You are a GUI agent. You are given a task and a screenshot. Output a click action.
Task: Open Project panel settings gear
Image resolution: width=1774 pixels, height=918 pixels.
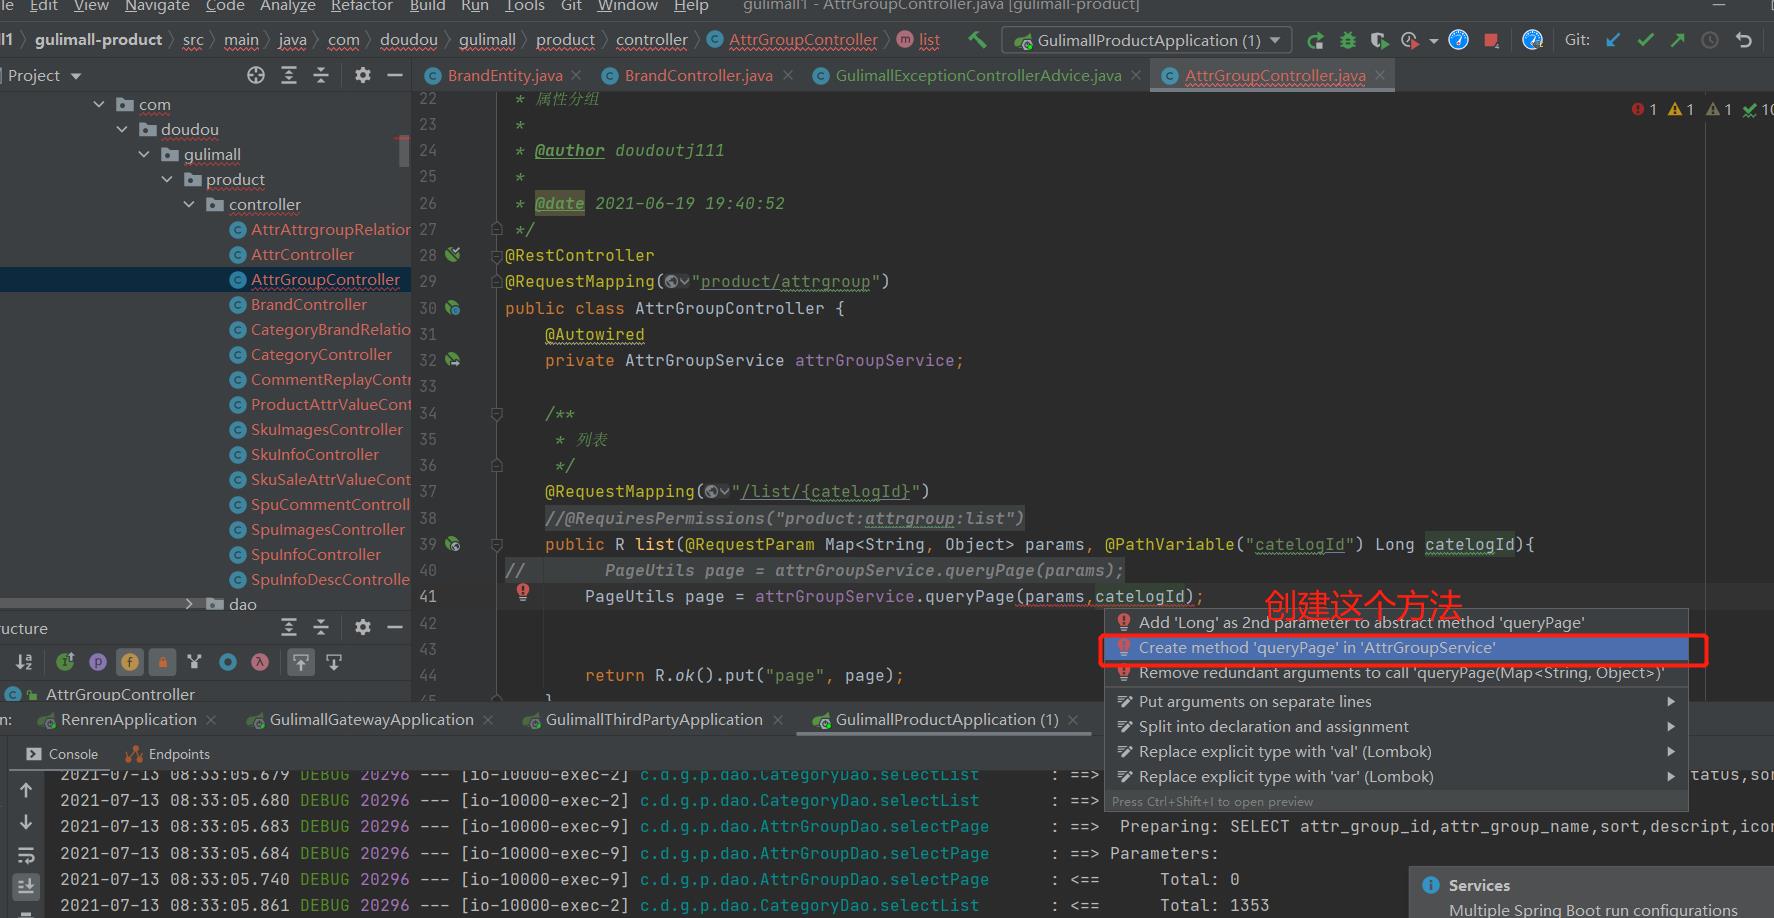(363, 75)
